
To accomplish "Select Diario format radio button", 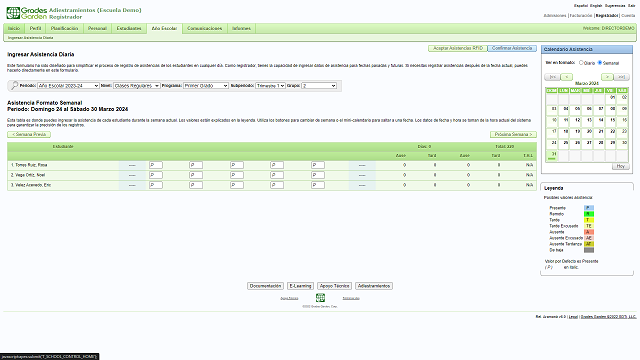I will click(581, 62).
